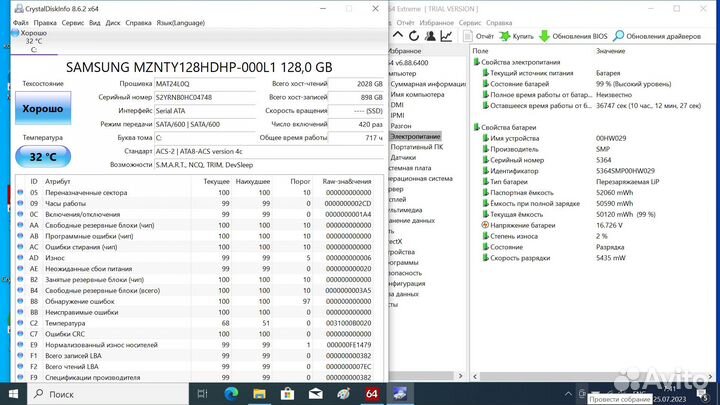This screenshot has width=720, height=405.
Task: Click the Паспортная ёмкость row icon
Action: pos(485,192)
